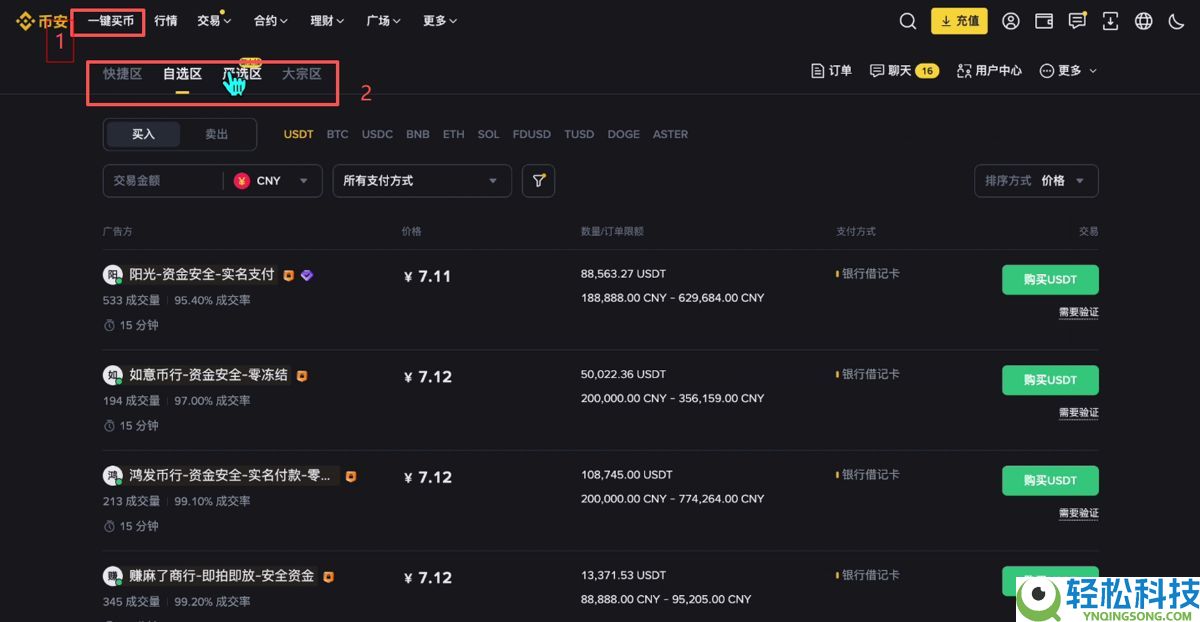Viewport: 1200px width, 622px height.
Task: Open the 需要验证 link under first offer
Action: 1078,311
